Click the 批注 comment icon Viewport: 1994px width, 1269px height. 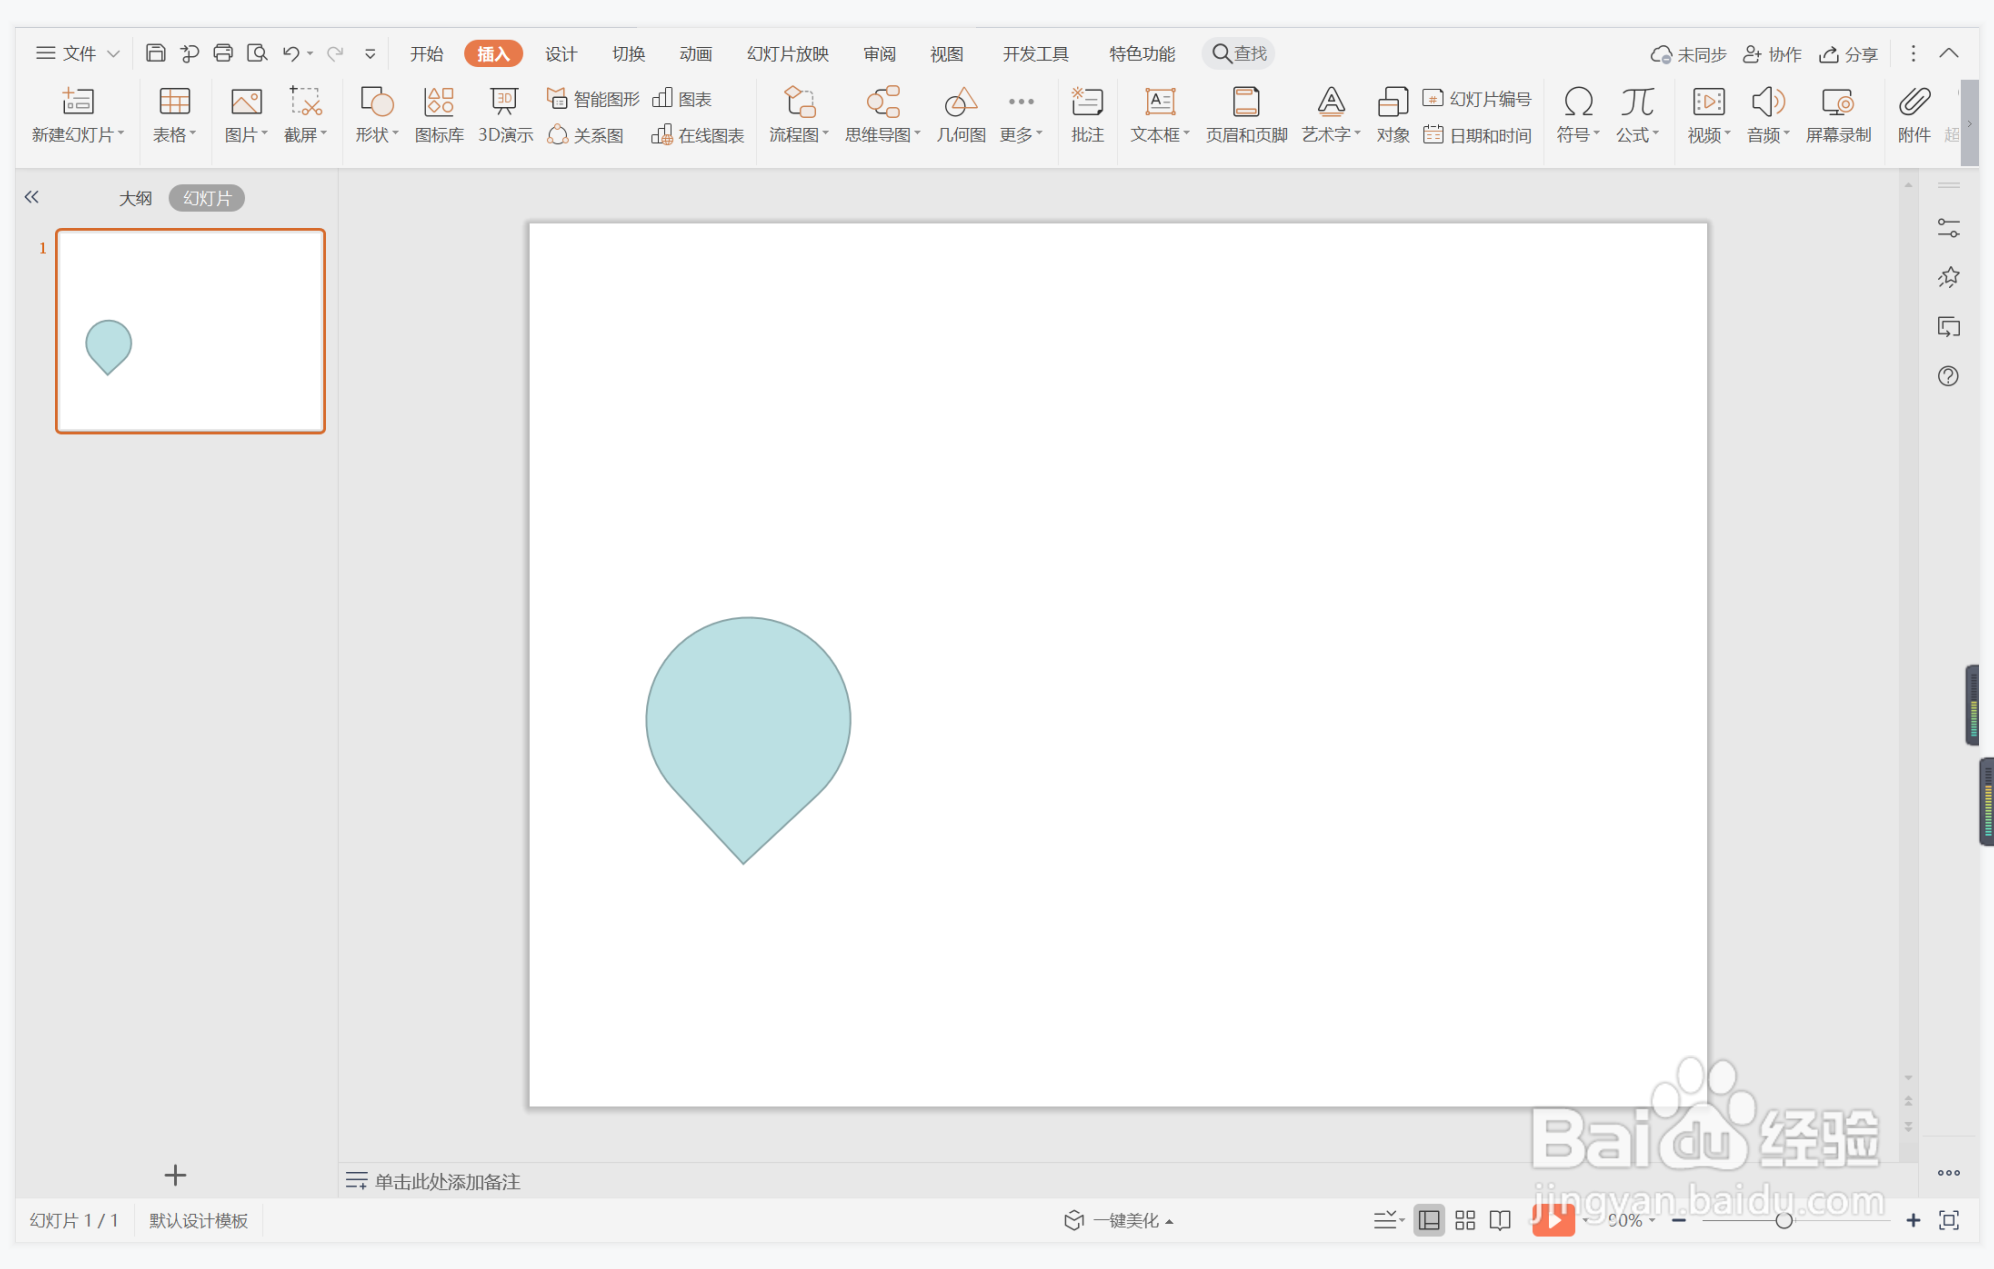1087,114
